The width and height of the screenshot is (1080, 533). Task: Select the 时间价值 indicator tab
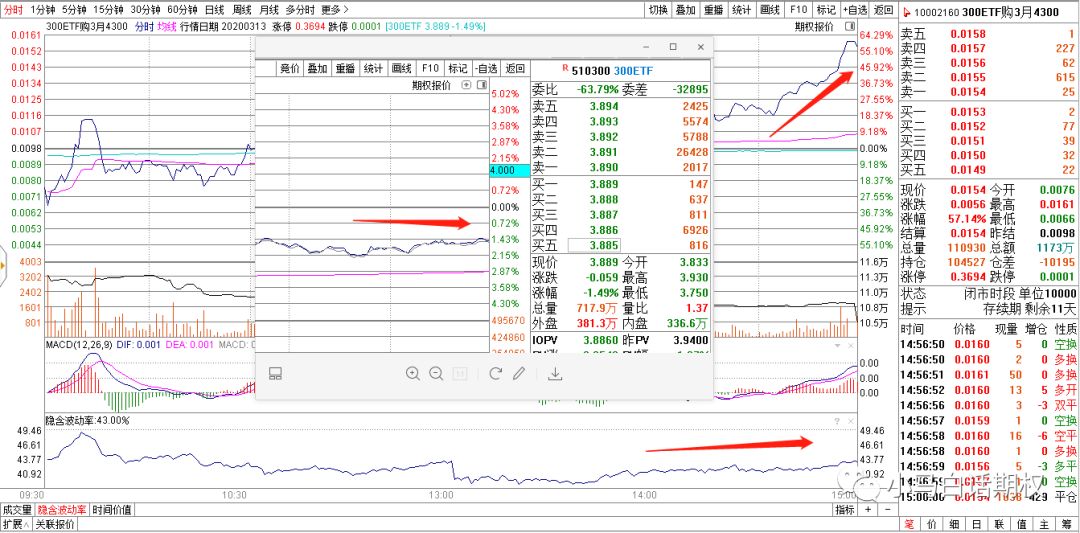[x=113, y=510]
